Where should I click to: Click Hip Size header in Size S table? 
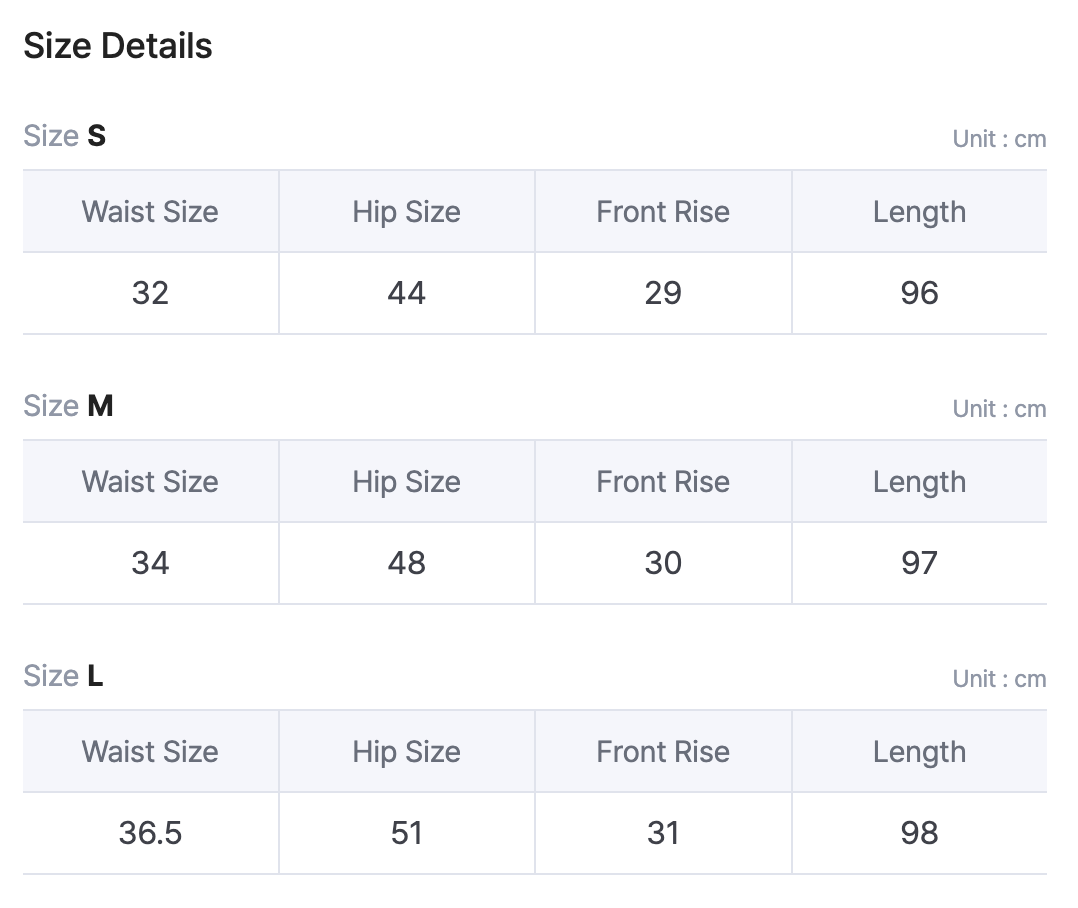click(406, 212)
